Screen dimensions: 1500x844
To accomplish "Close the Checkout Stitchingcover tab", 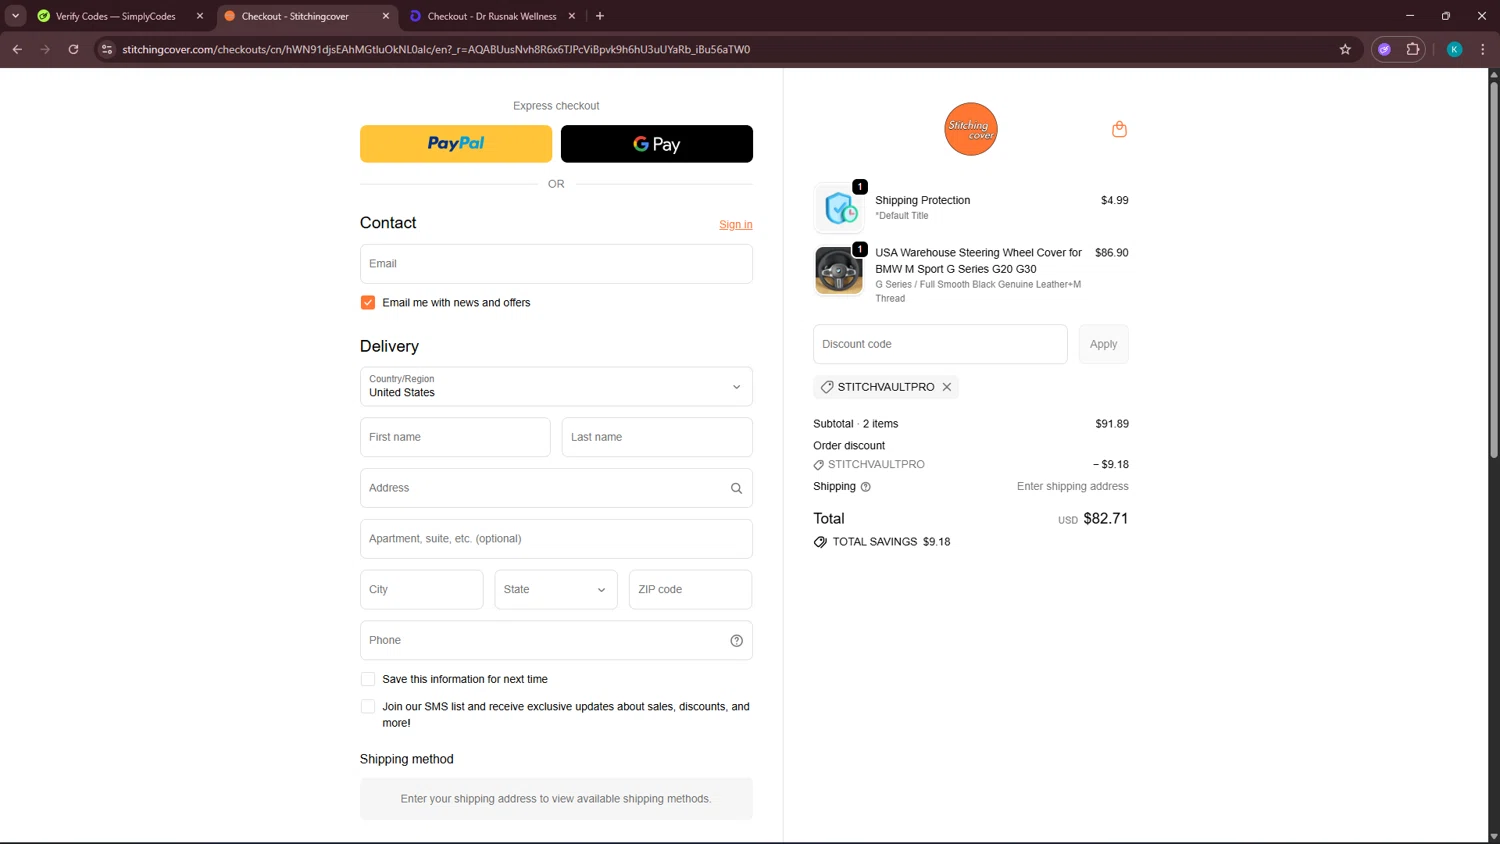I will pyautogui.click(x=386, y=16).
